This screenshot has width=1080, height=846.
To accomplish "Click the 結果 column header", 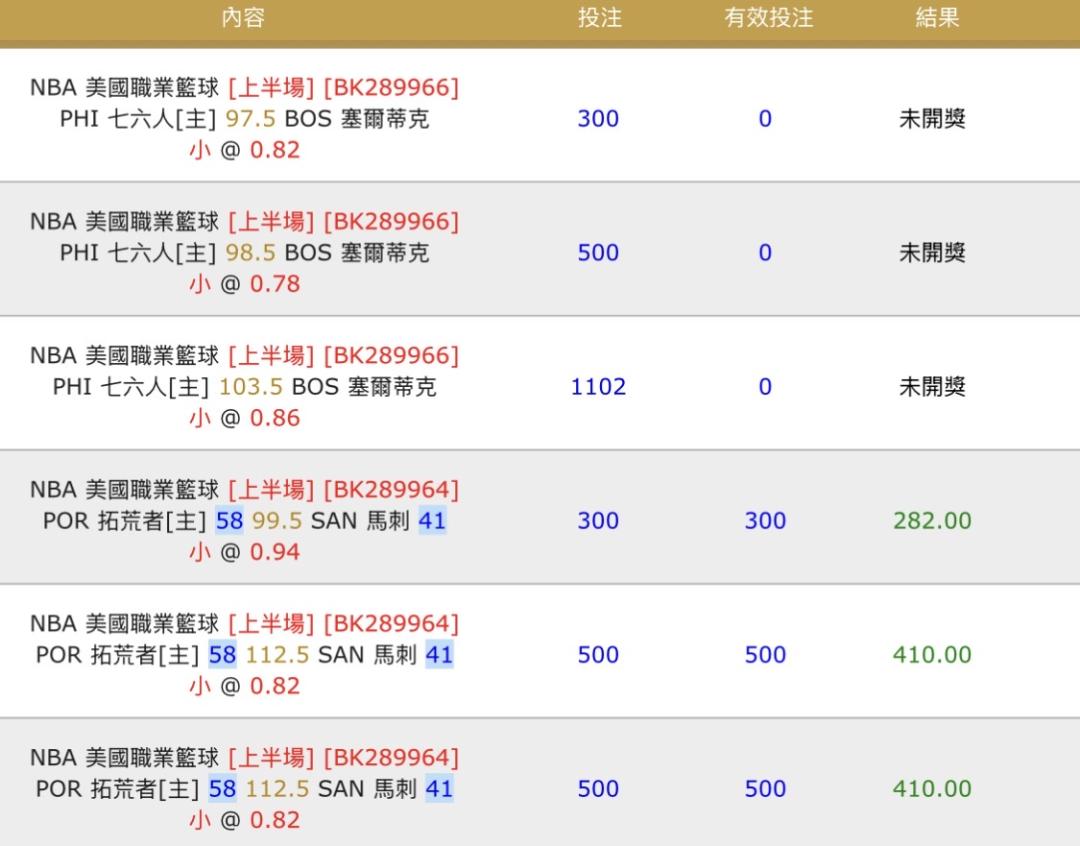I will (x=937, y=18).
